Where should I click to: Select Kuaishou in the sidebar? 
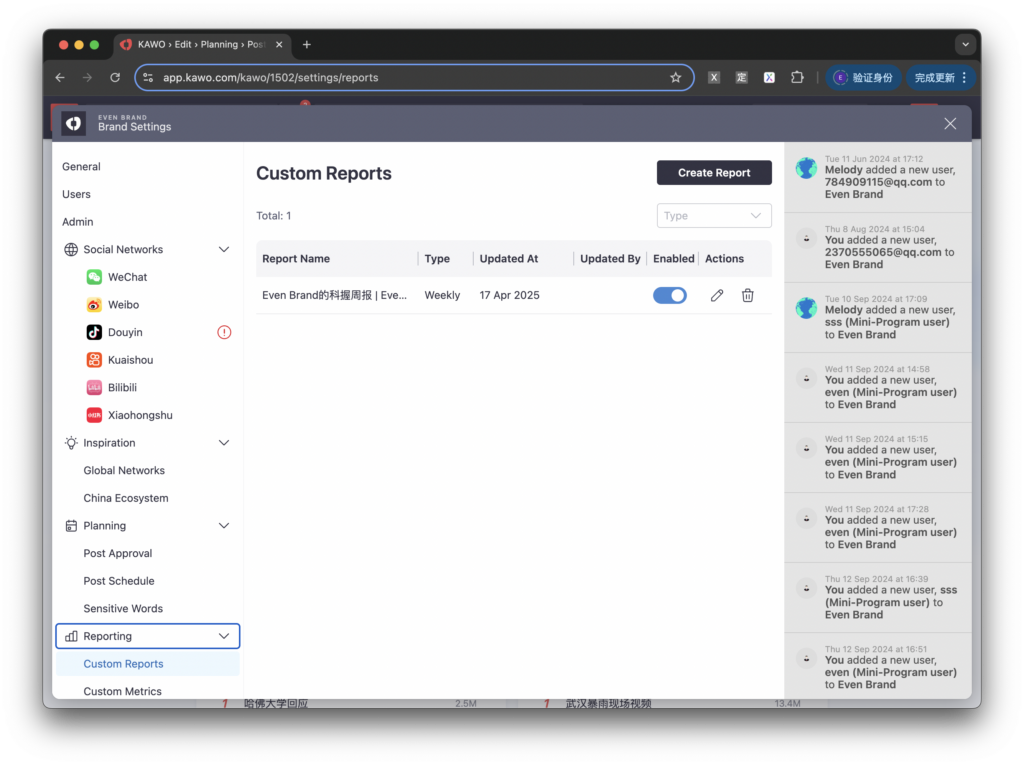130,360
